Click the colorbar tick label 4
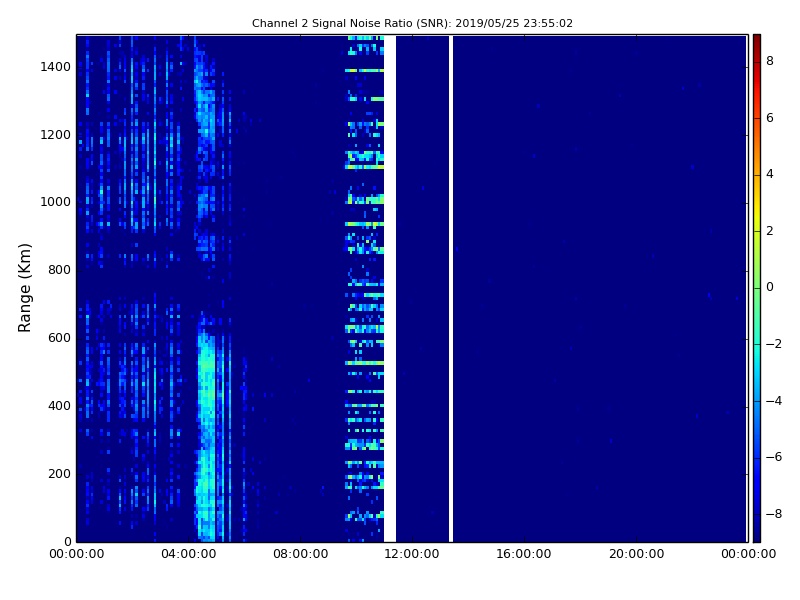The width and height of the screenshot is (800, 600). point(770,174)
